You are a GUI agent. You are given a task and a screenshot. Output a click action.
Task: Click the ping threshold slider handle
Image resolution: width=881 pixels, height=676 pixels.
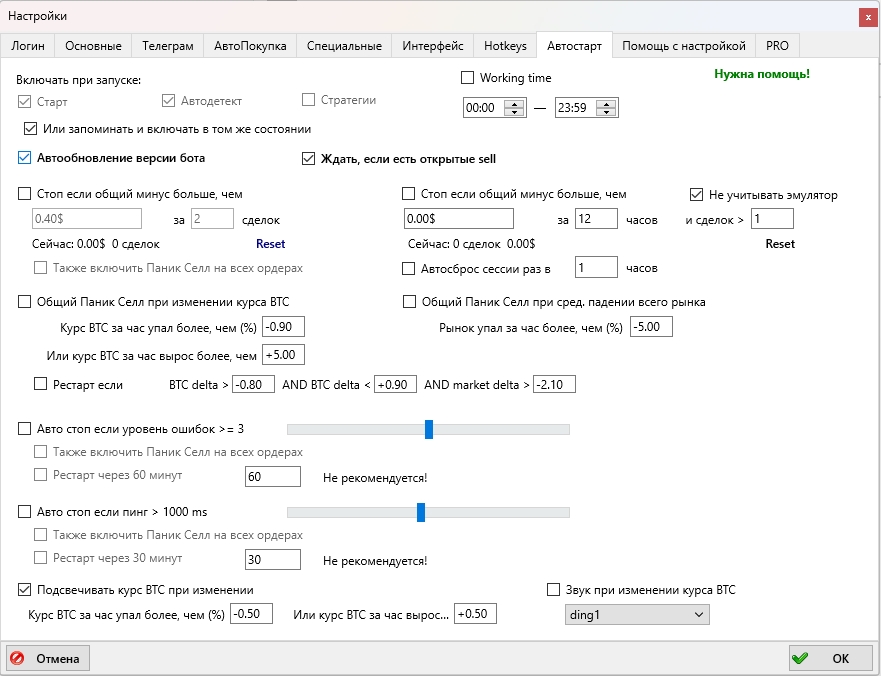coord(421,512)
